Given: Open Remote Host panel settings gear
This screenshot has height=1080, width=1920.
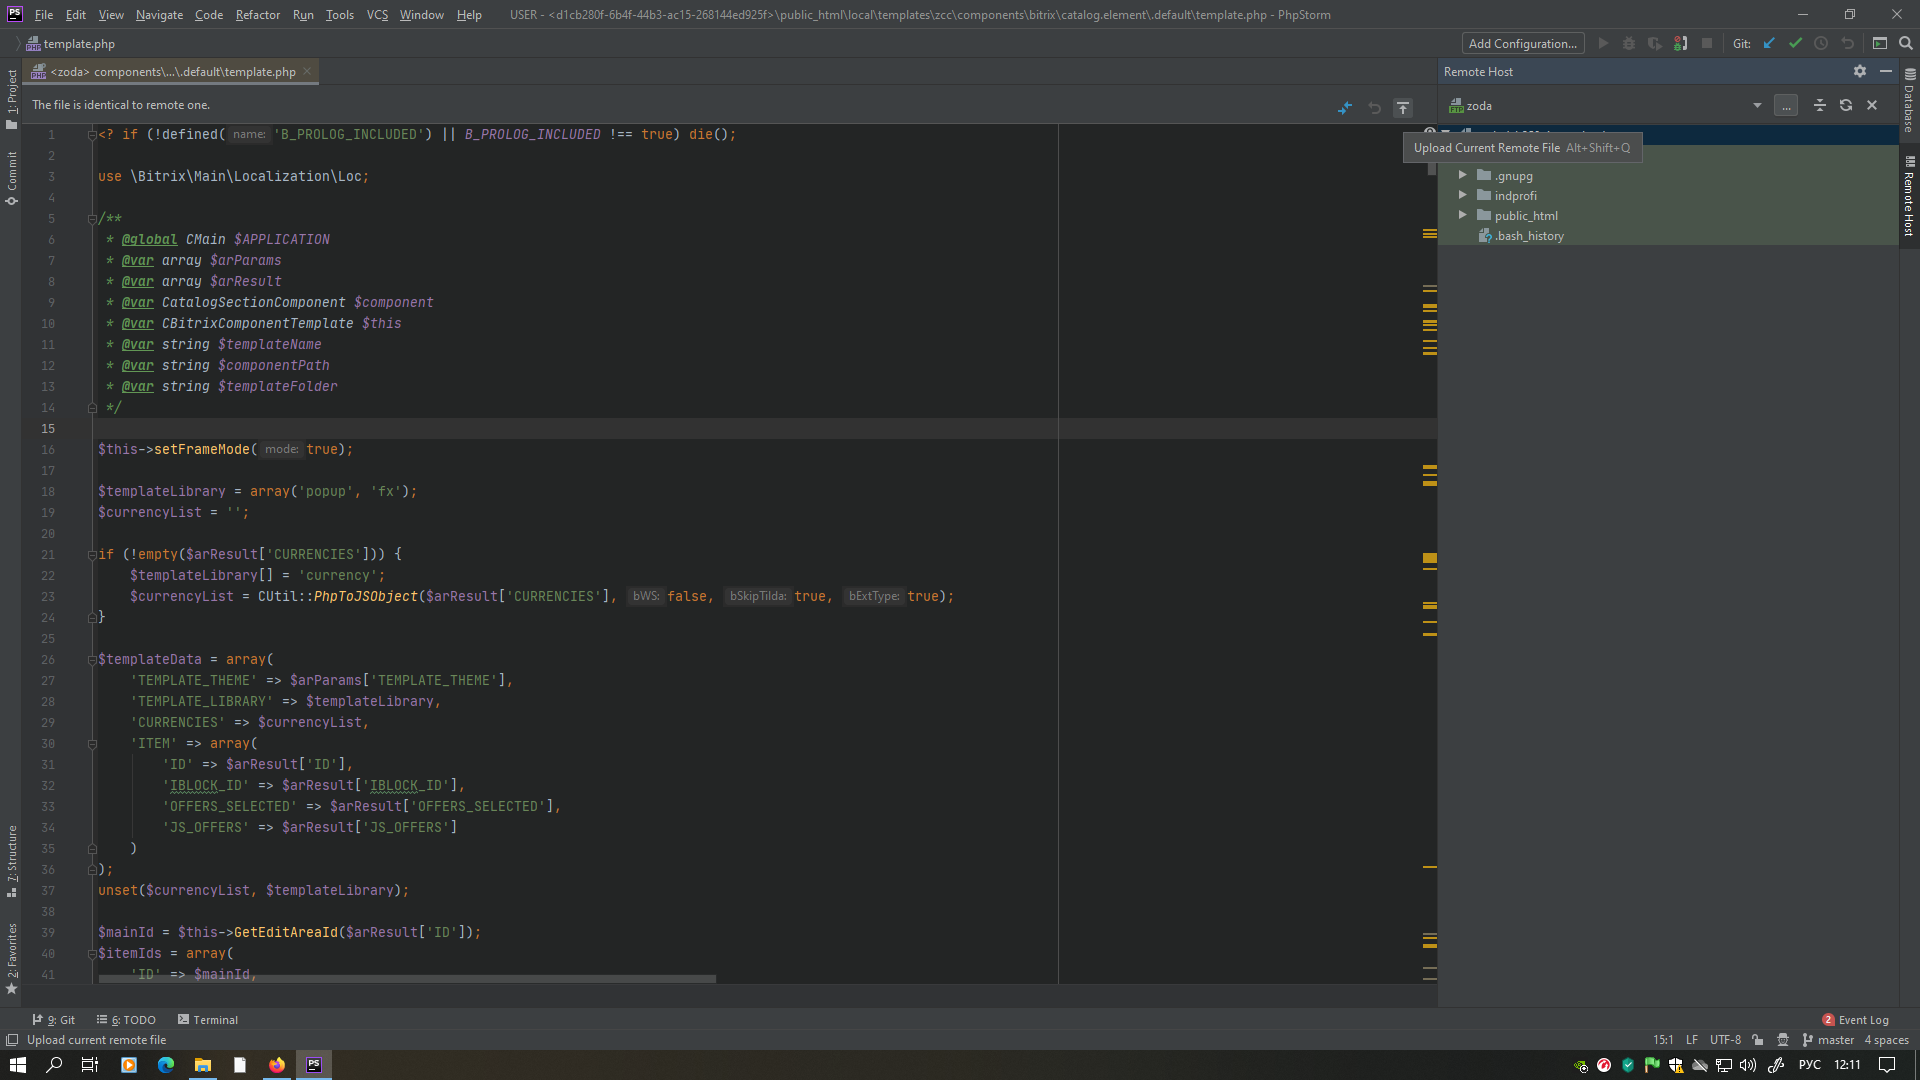Looking at the screenshot, I should 1860,71.
